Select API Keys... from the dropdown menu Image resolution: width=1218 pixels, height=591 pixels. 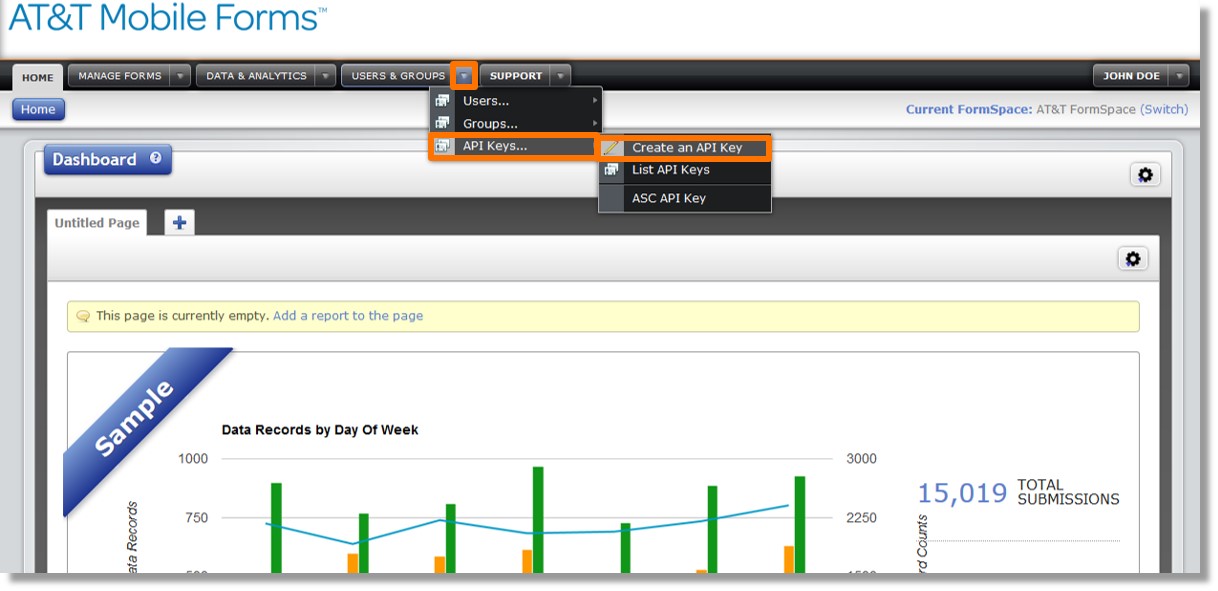[516, 147]
